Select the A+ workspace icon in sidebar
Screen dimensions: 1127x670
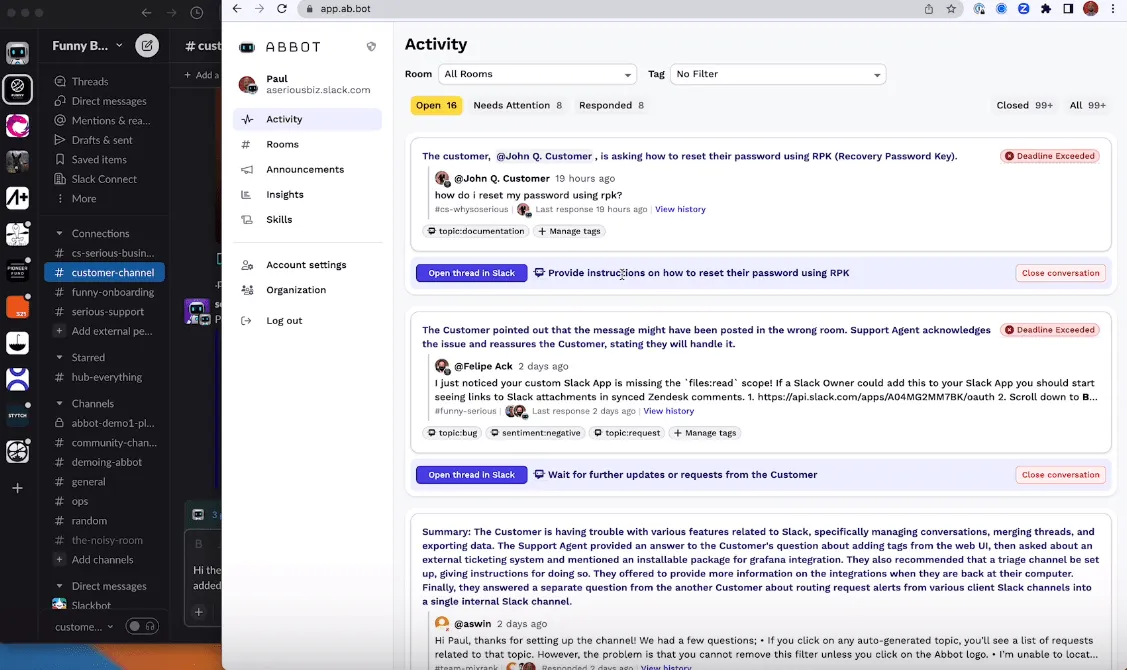tap(17, 198)
